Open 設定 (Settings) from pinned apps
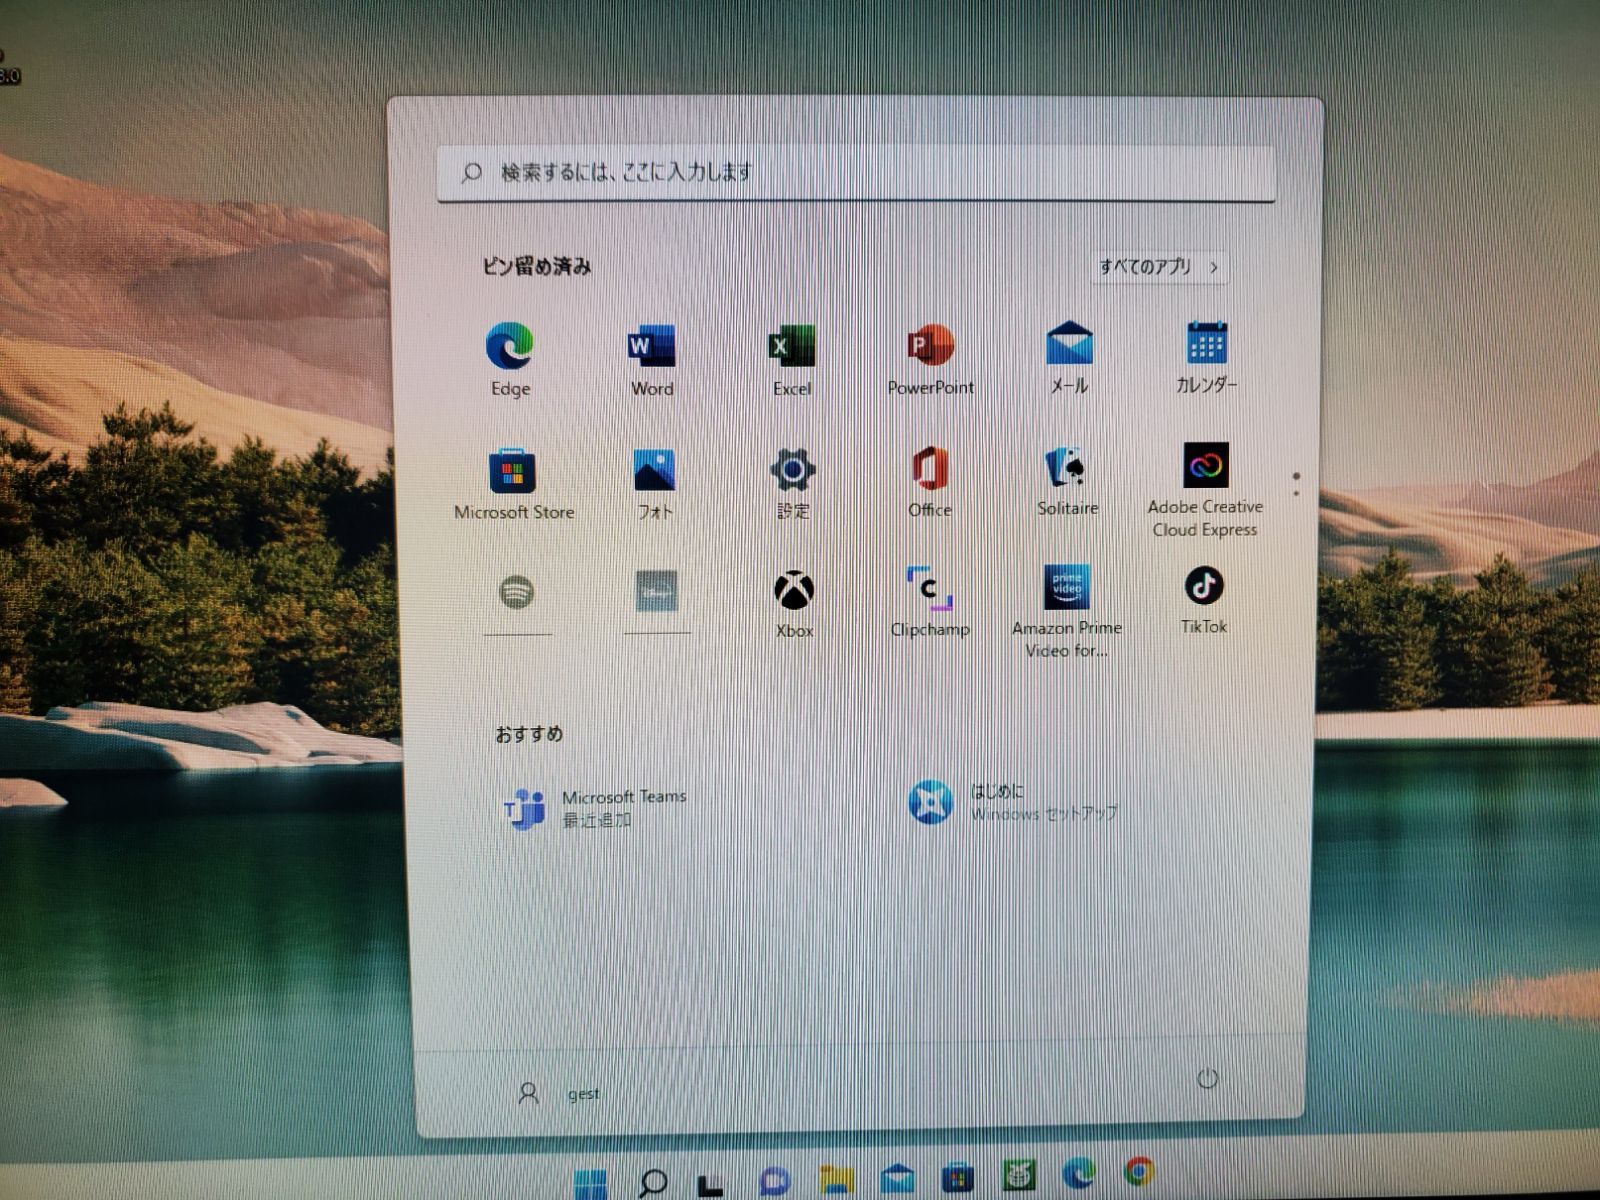This screenshot has height=1200, width=1600. pyautogui.click(x=793, y=481)
